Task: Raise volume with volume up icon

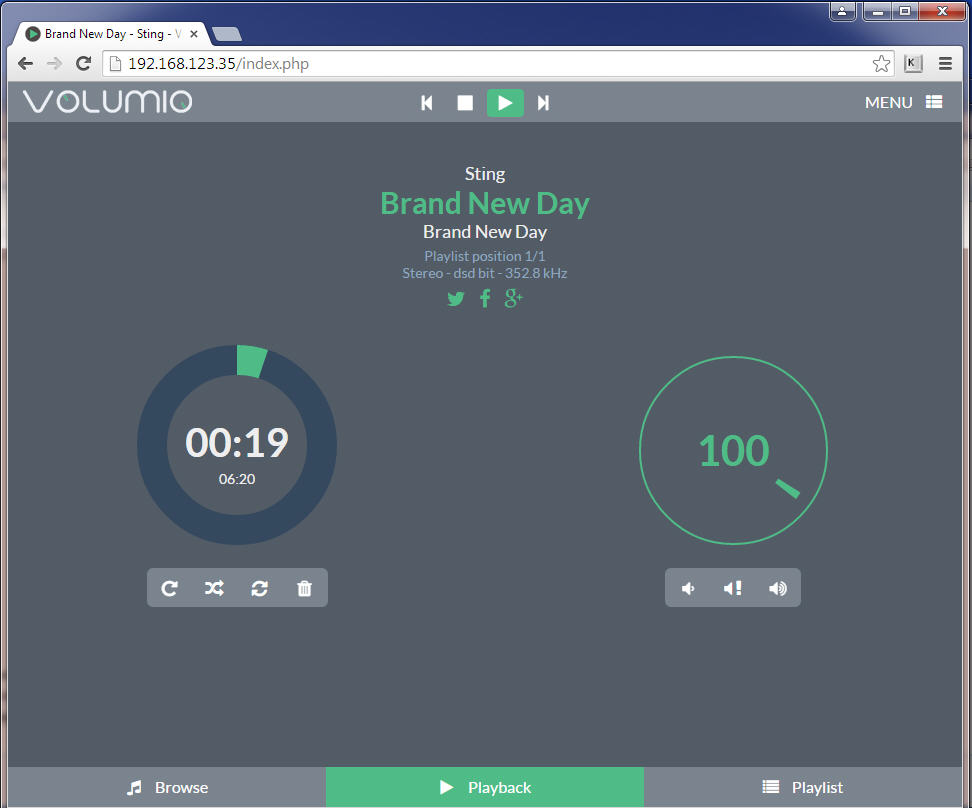Action: [778, 588]
